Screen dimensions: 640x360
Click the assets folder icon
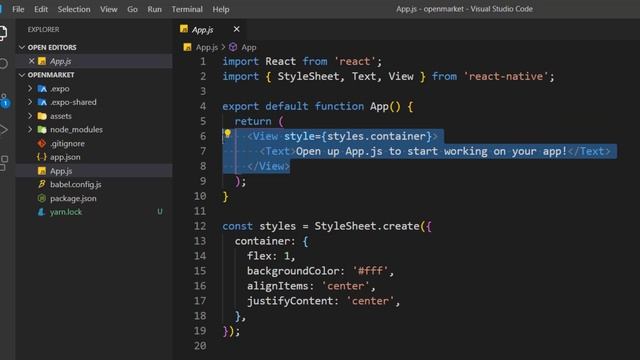42,116
